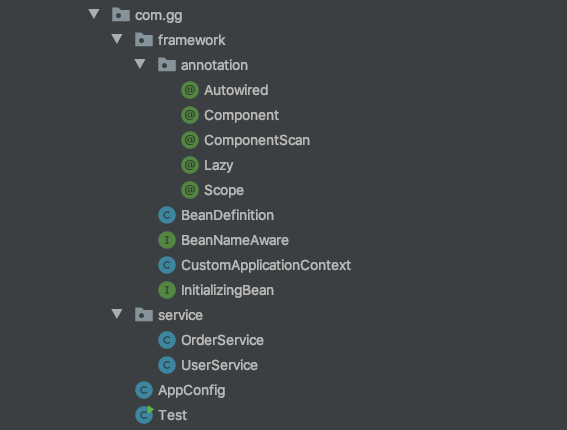Click the annotation package folder icon
Viewport: 567px width, 430px height.
167,65
